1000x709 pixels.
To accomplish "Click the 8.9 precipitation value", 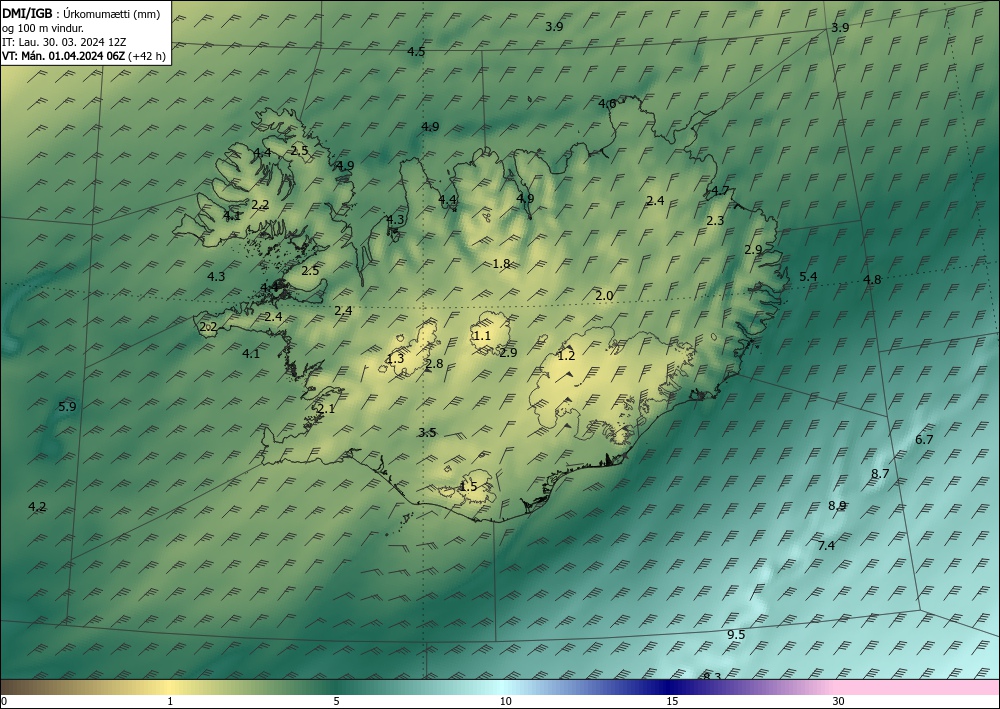I will coord(837,506).
